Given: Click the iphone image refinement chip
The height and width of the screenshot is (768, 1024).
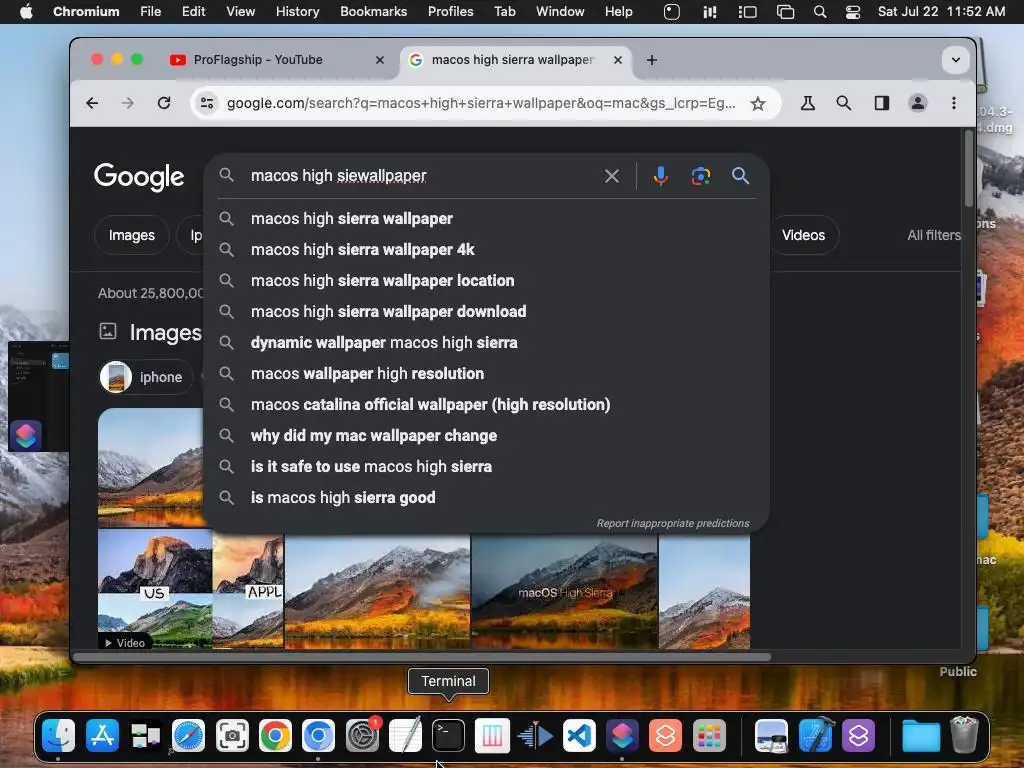Looking at the screenshot, I should click(x=147, y=377).
